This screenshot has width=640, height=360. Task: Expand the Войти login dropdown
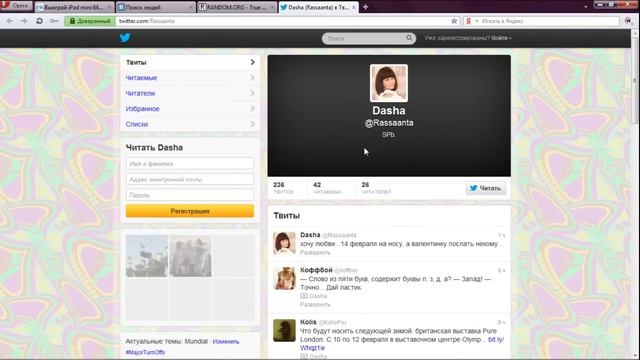[x=501, y=38]
